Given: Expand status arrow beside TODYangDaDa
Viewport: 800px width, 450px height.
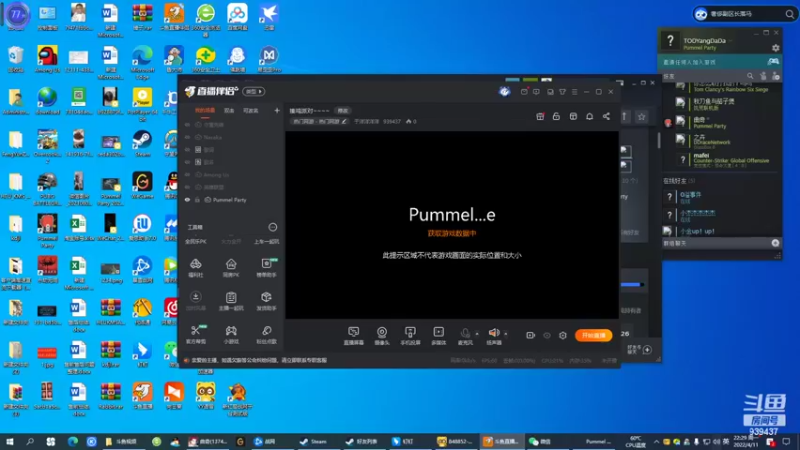Looking at the screenshot, I should point(730,41).
